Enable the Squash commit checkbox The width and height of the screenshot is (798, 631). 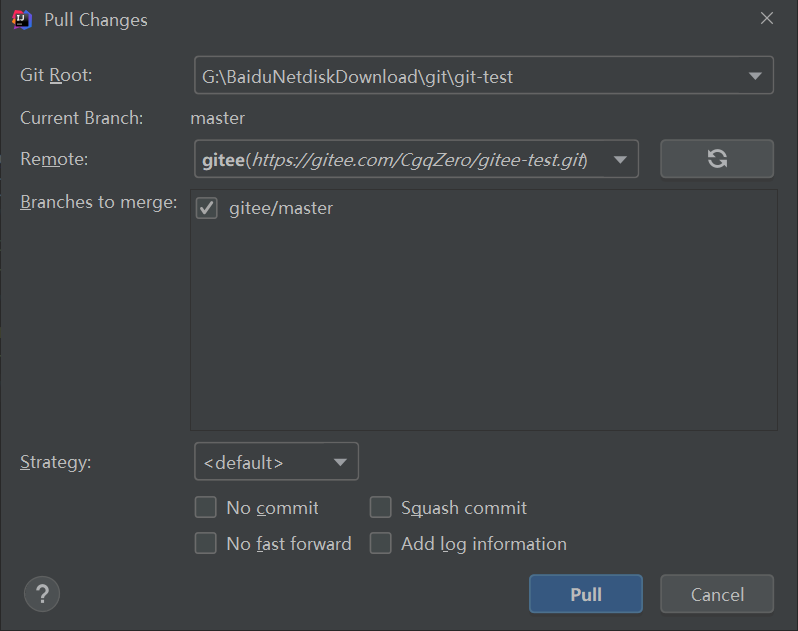(380, 507)
